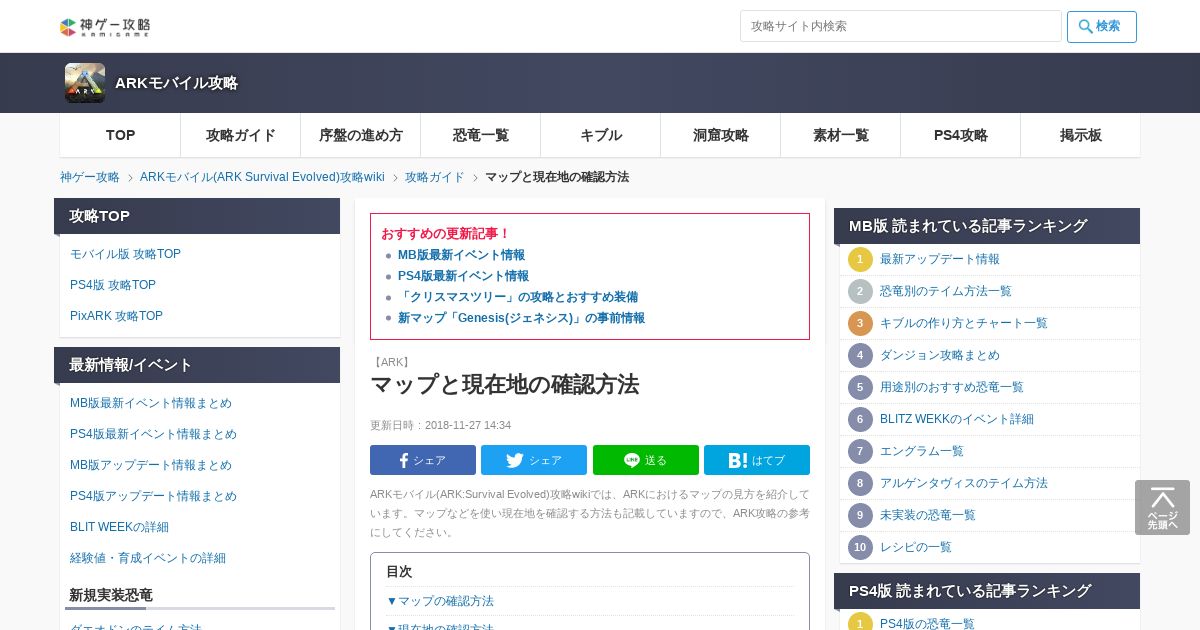Viewport: 1200px width, 630px height.
Task: Share article via Facebook シェア button
Action: pyautogui.click(x=423, y=460)
